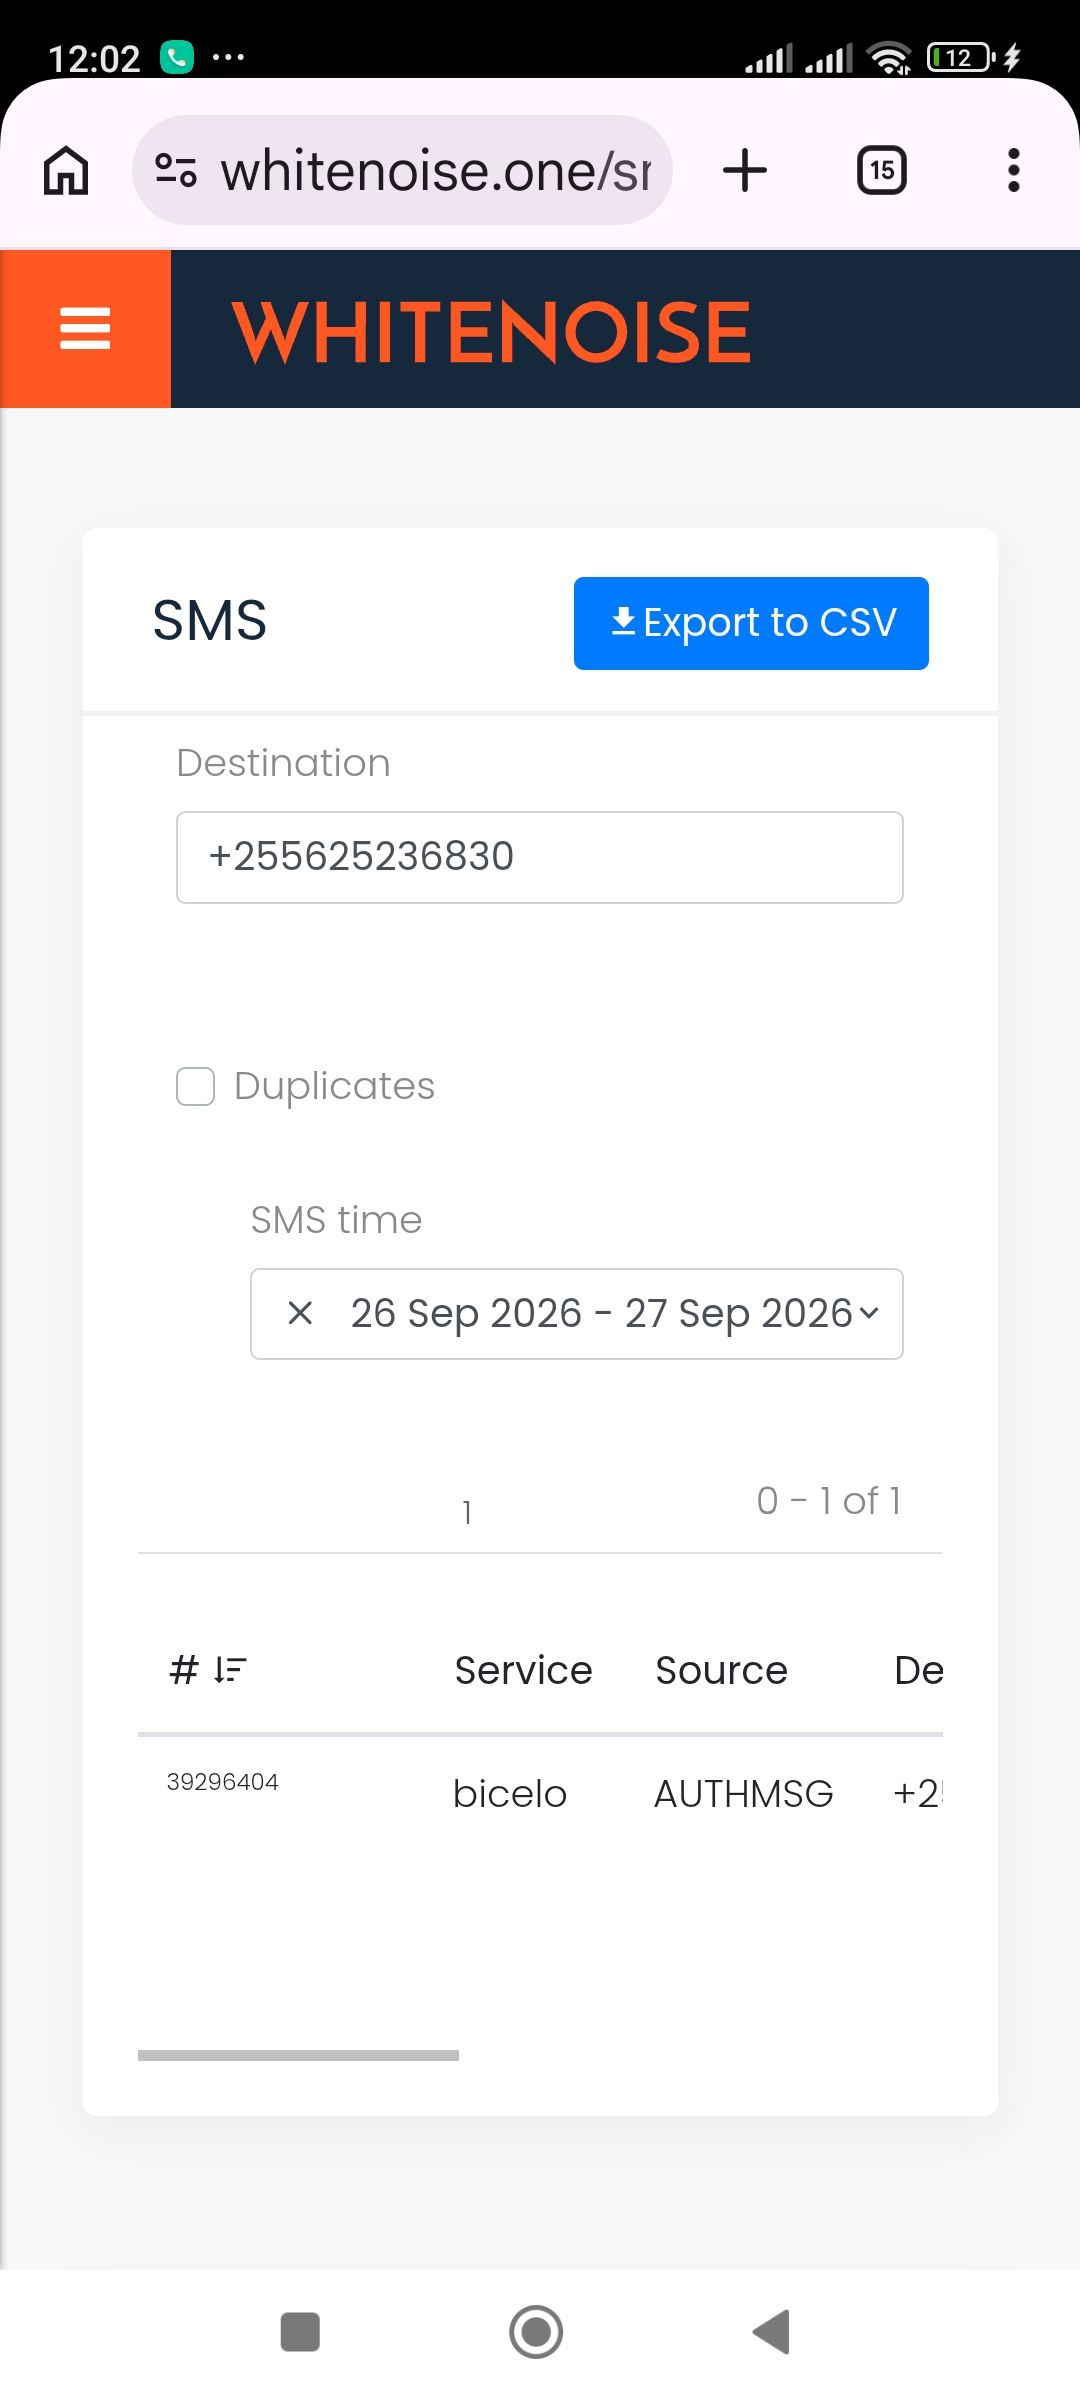
Task: Tap the browser home icon
Action: [x=66, y=170]
